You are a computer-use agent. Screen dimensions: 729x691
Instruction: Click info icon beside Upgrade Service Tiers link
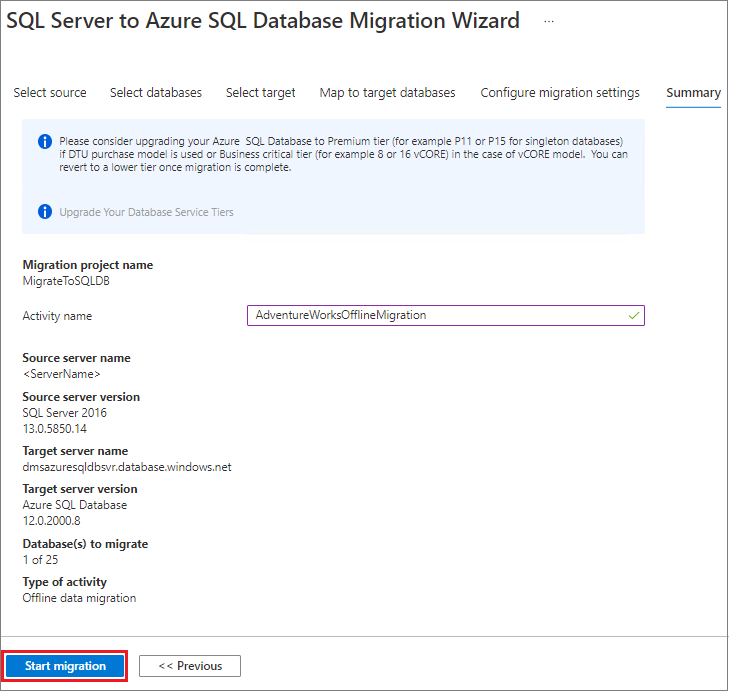(45, 212)
